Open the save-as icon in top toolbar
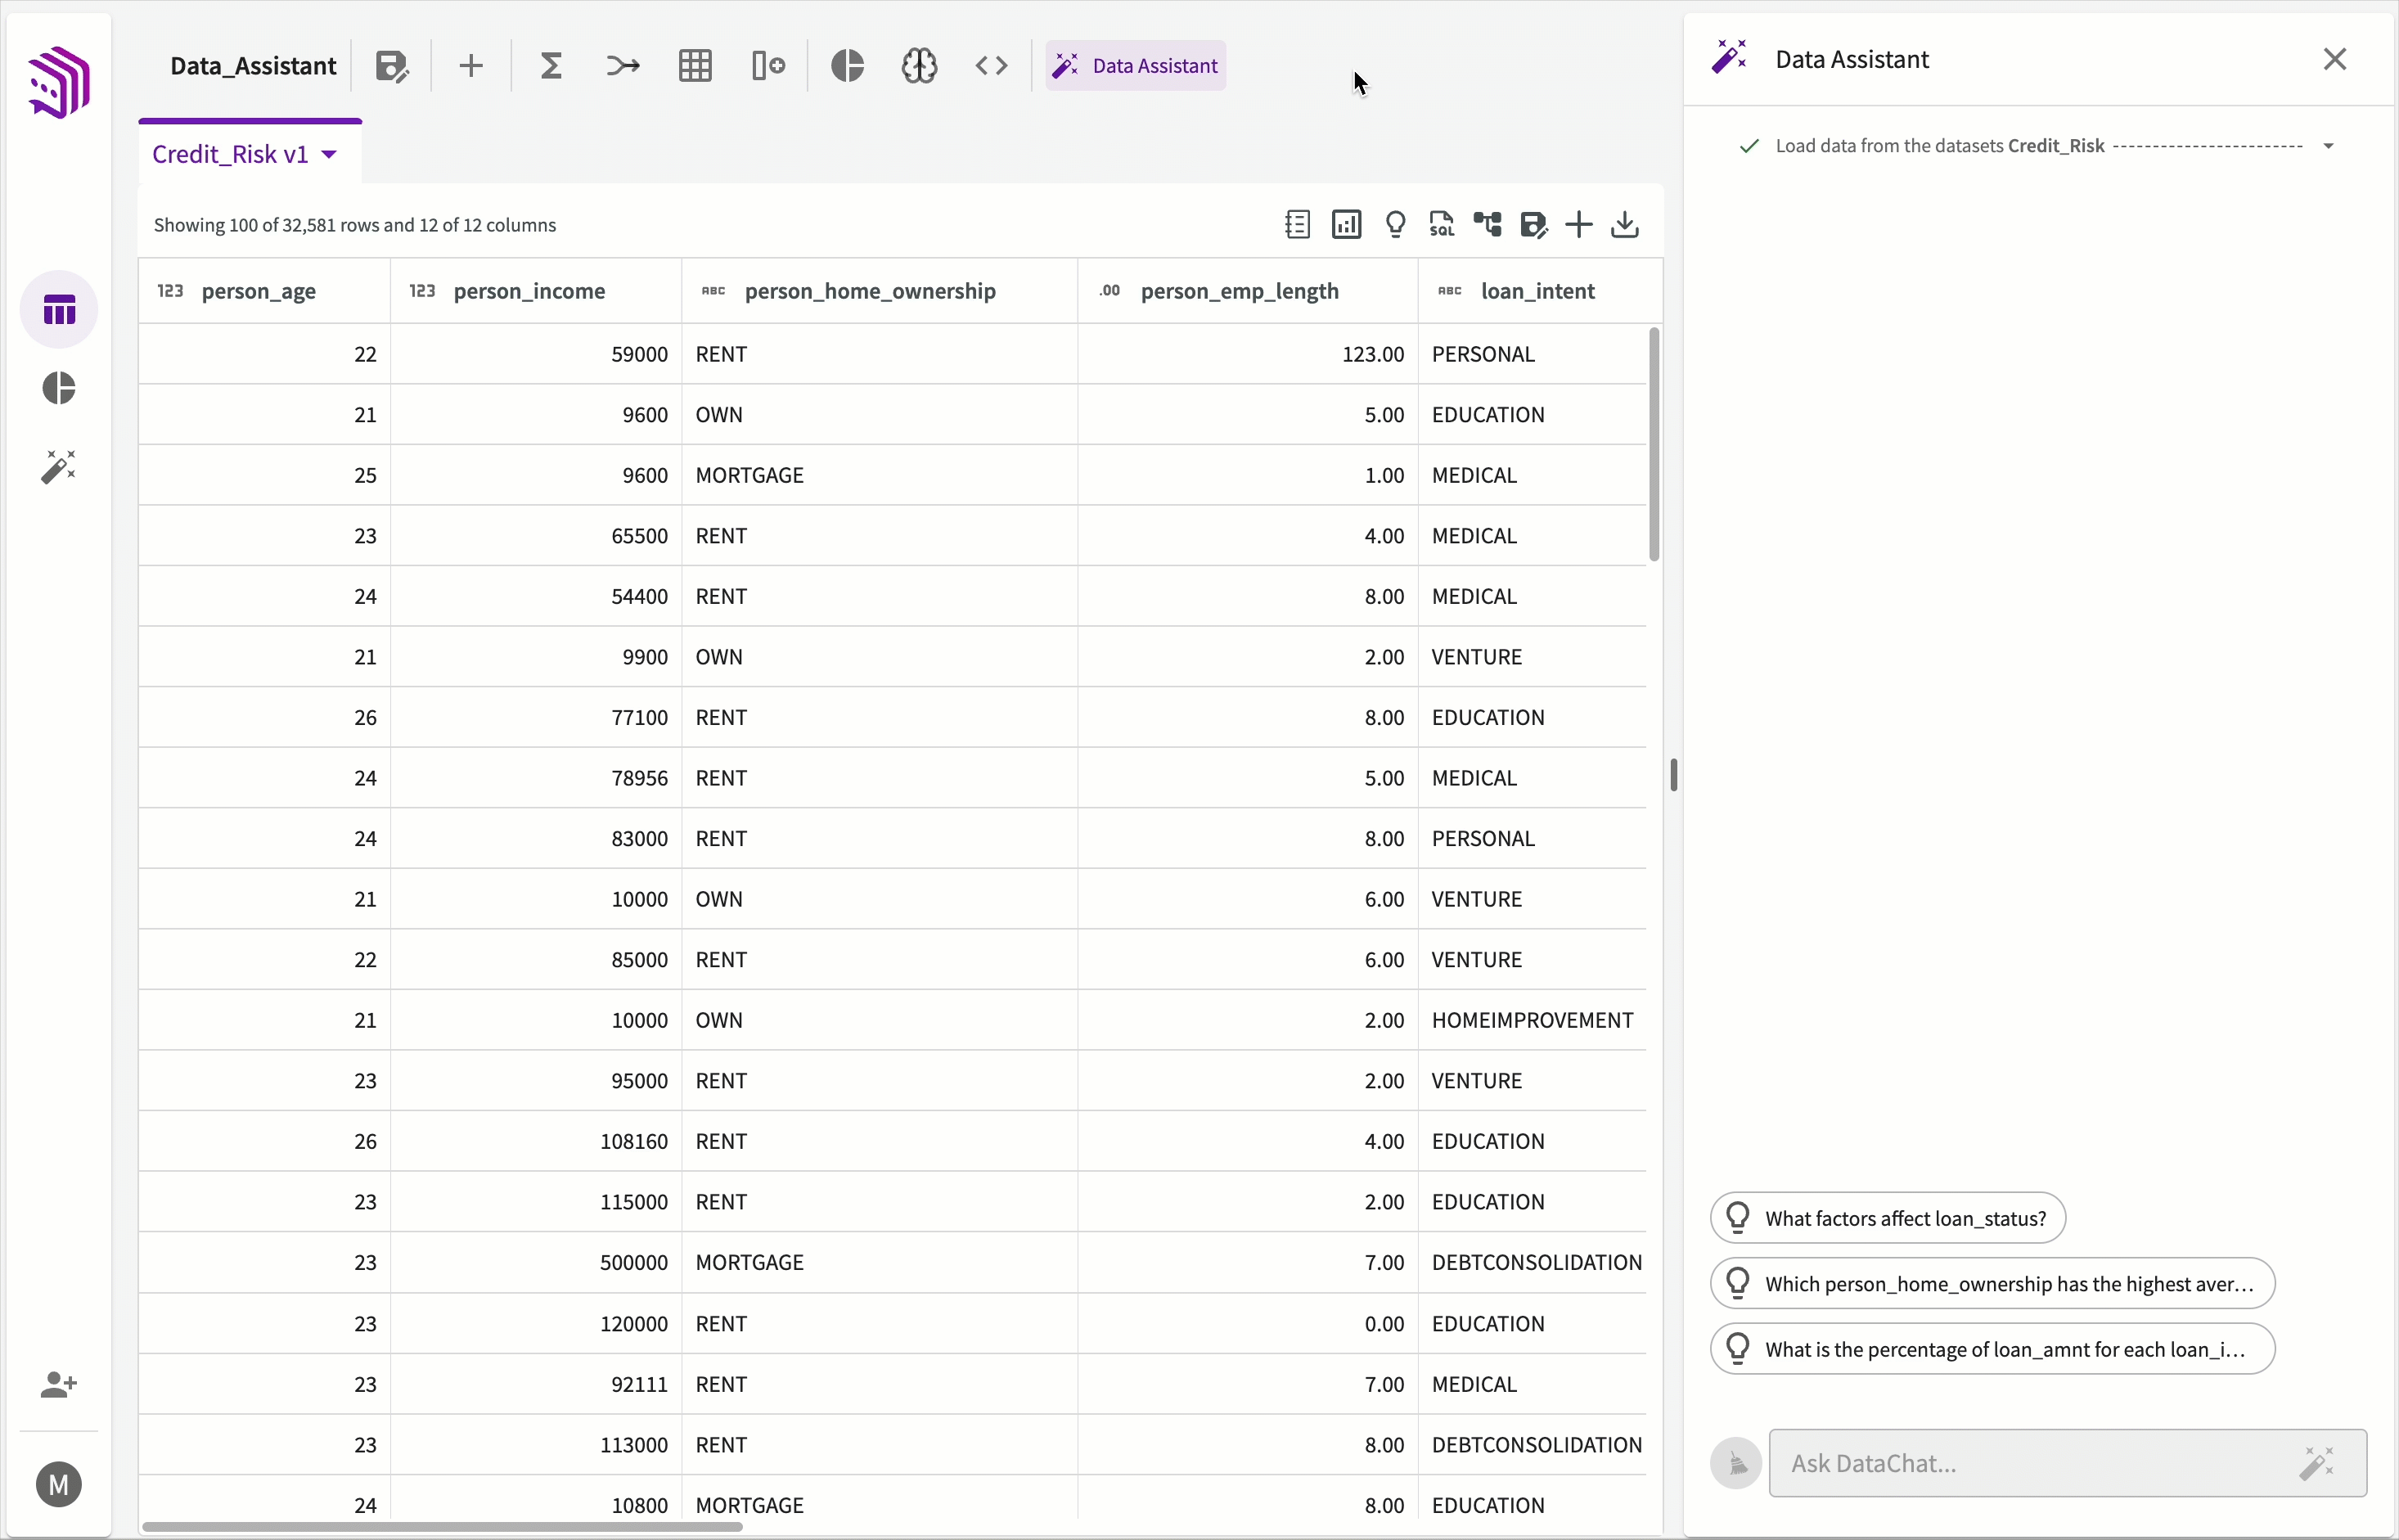The height and width of the screenshot is (1540, 2399). point(392,66)
